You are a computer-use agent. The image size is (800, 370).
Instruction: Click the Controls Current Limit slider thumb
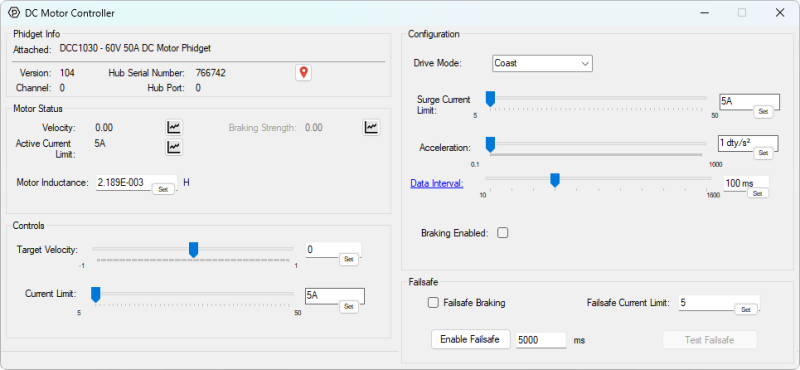point(95,294)
